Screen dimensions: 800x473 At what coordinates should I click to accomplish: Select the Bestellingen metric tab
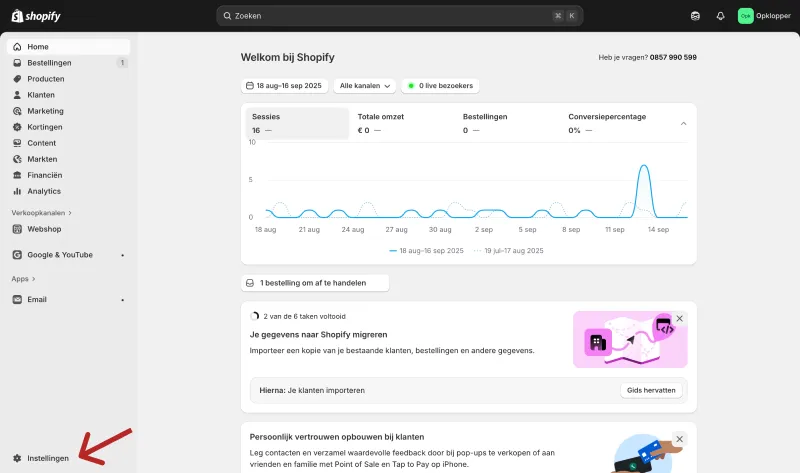[509, 123]
